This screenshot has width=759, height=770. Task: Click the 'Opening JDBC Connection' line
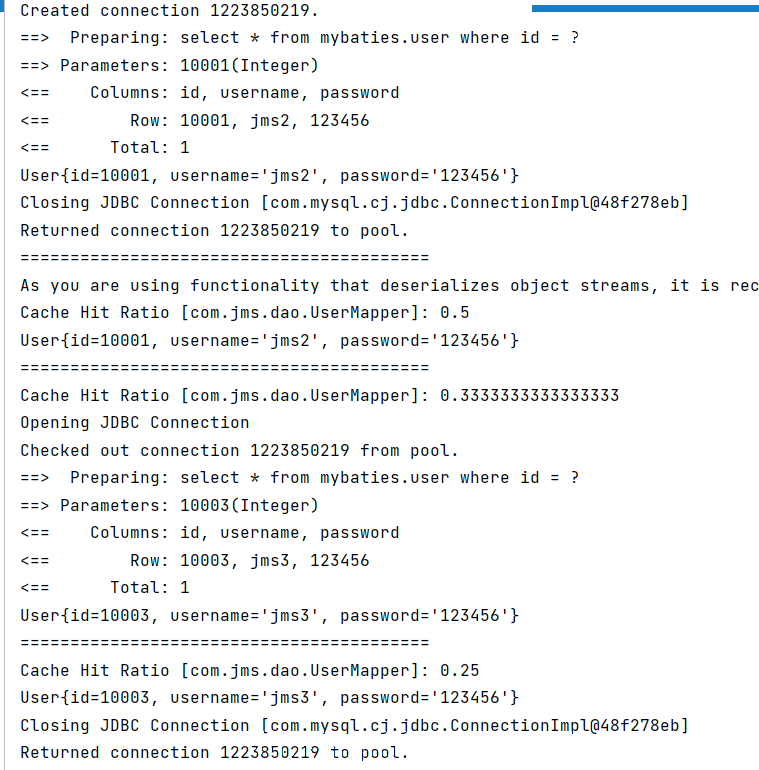(x=135, y=422)
